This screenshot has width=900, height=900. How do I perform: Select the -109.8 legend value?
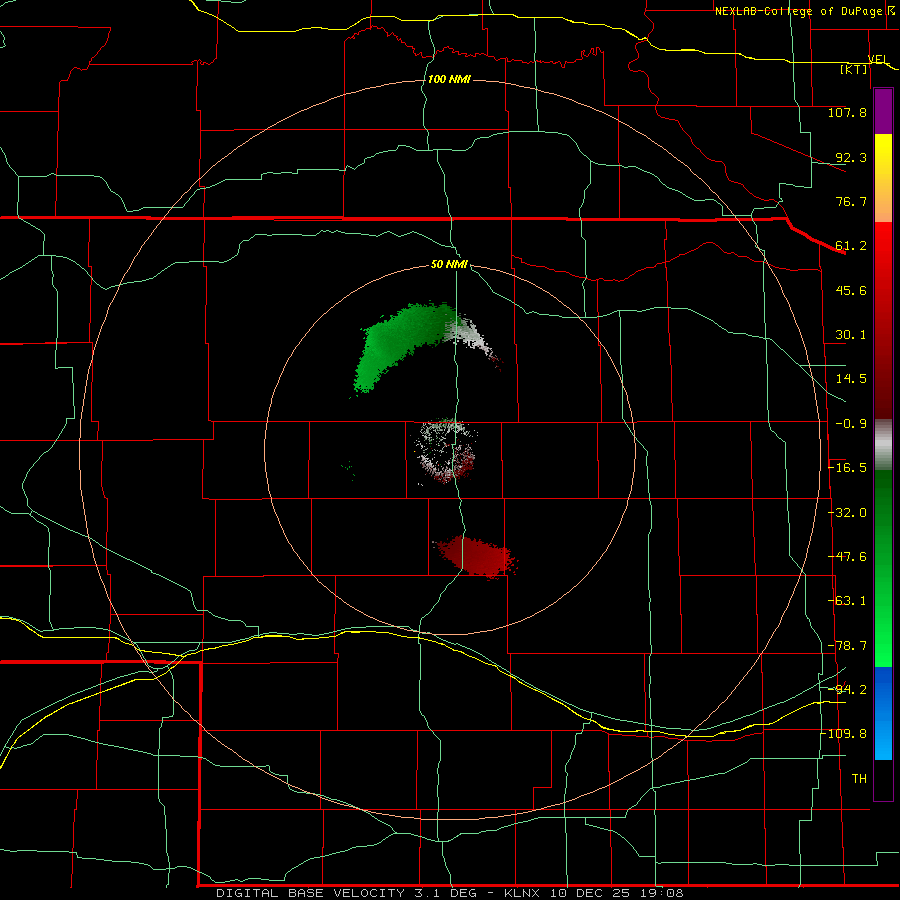(844, 734)
